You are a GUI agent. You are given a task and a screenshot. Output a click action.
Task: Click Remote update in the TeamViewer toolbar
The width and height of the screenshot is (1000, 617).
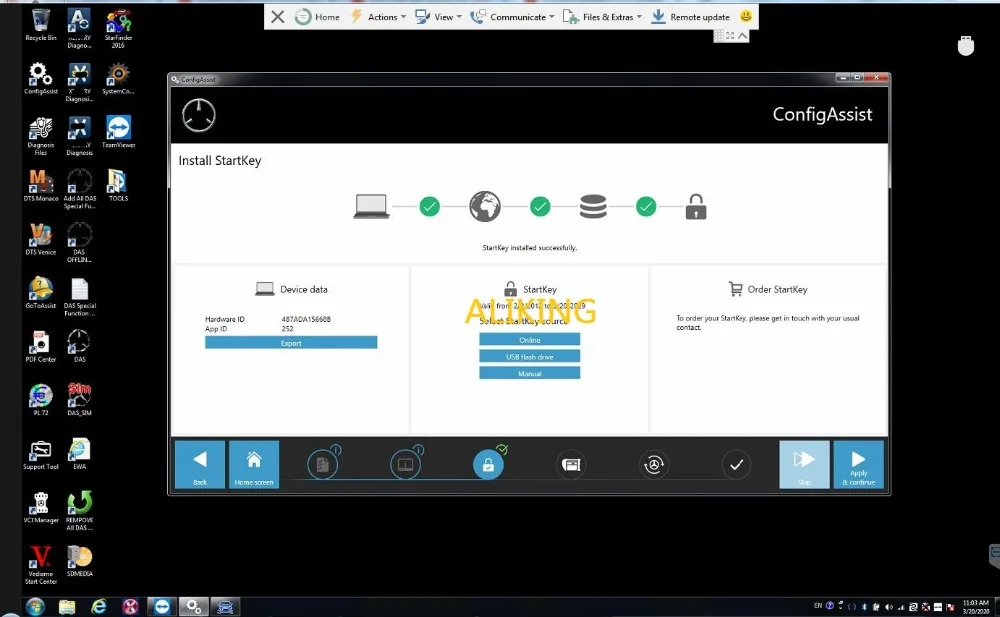(690, 17)
